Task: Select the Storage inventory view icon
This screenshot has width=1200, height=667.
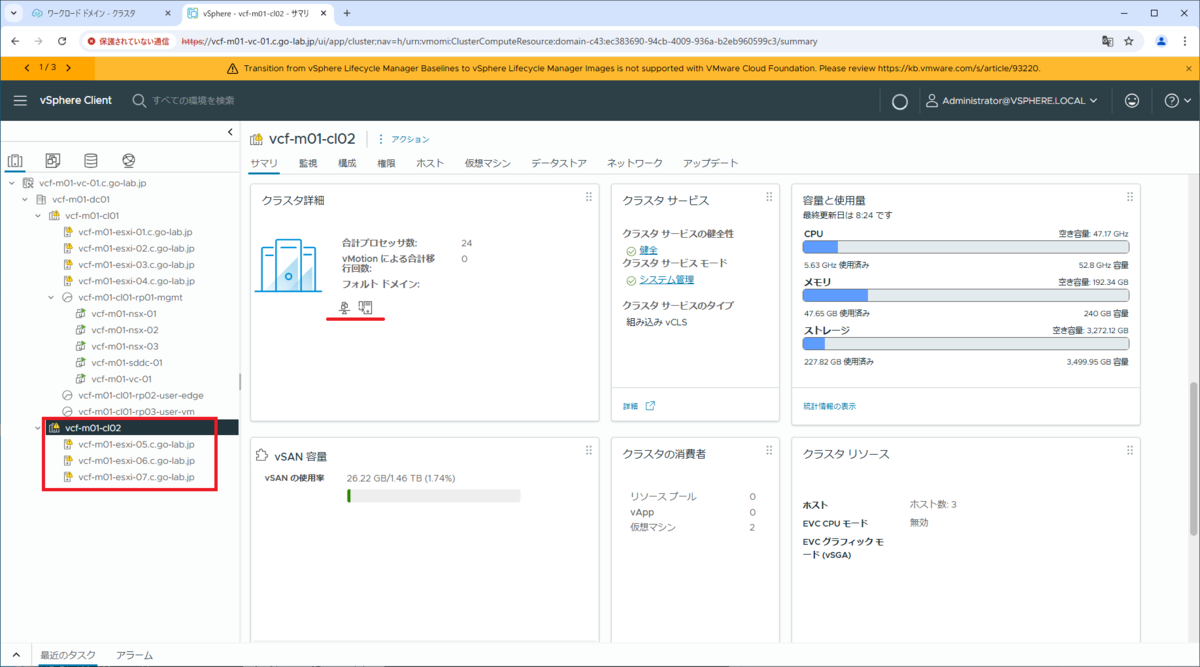Action: (x=91, y=161)
